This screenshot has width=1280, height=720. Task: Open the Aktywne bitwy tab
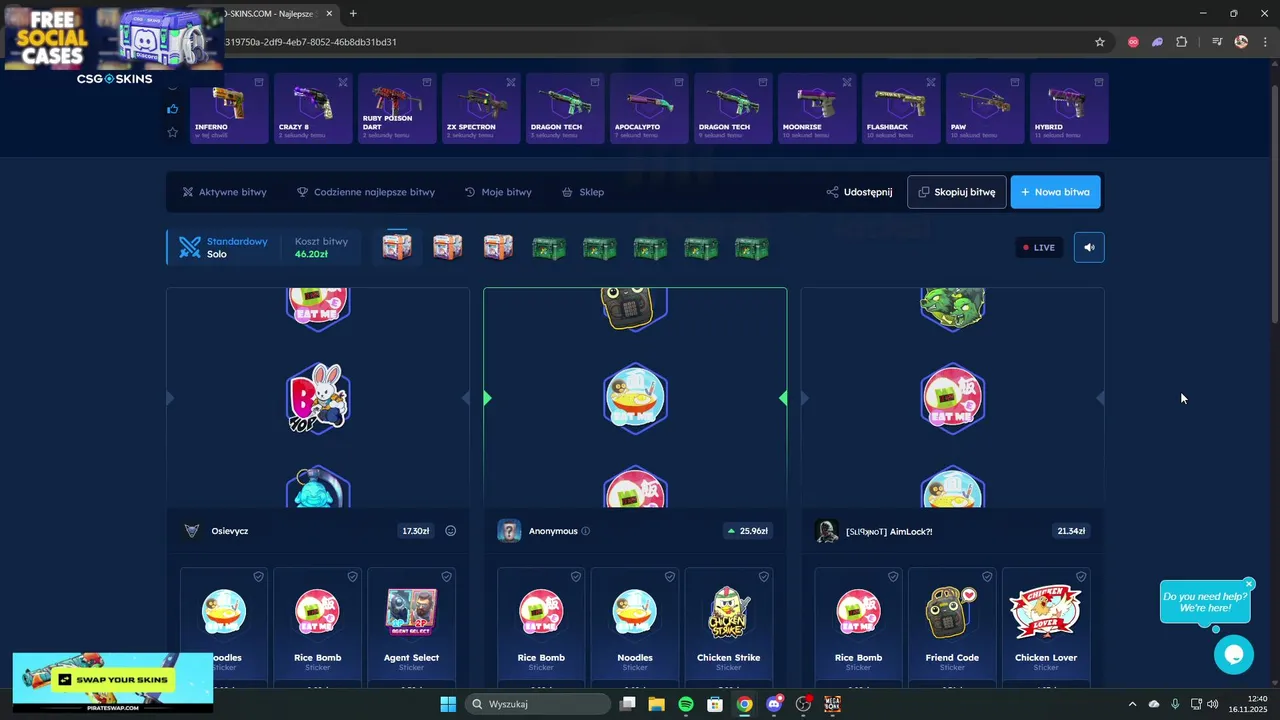pos(224,192)
